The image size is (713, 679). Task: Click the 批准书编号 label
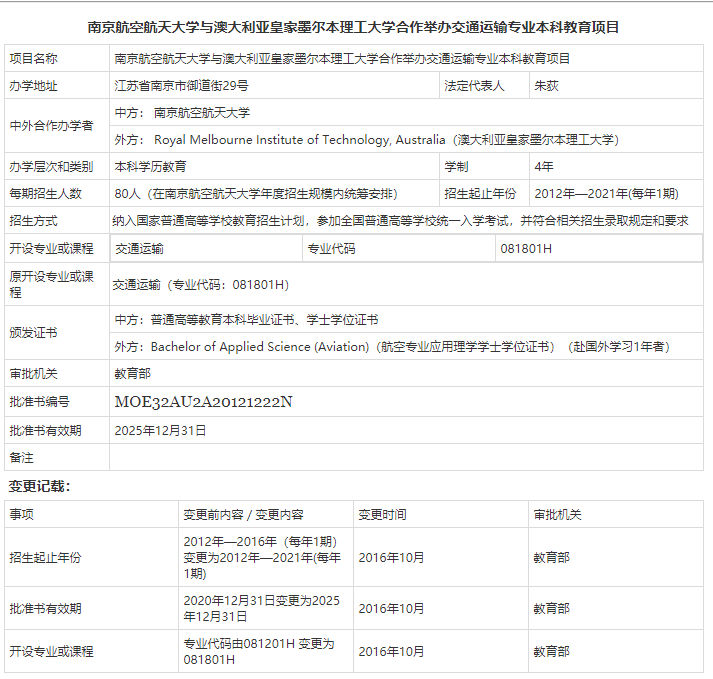pos(39,402)
